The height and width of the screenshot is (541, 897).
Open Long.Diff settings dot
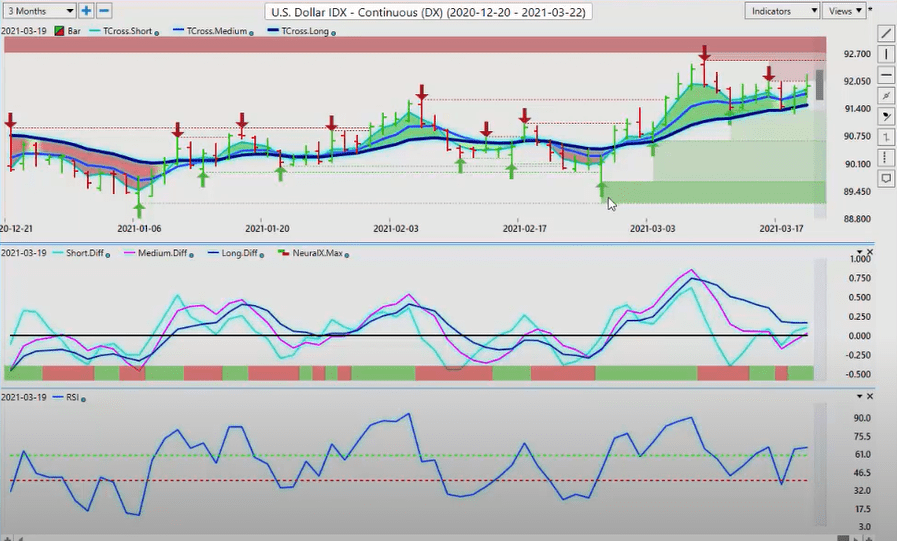click(261, 255)
